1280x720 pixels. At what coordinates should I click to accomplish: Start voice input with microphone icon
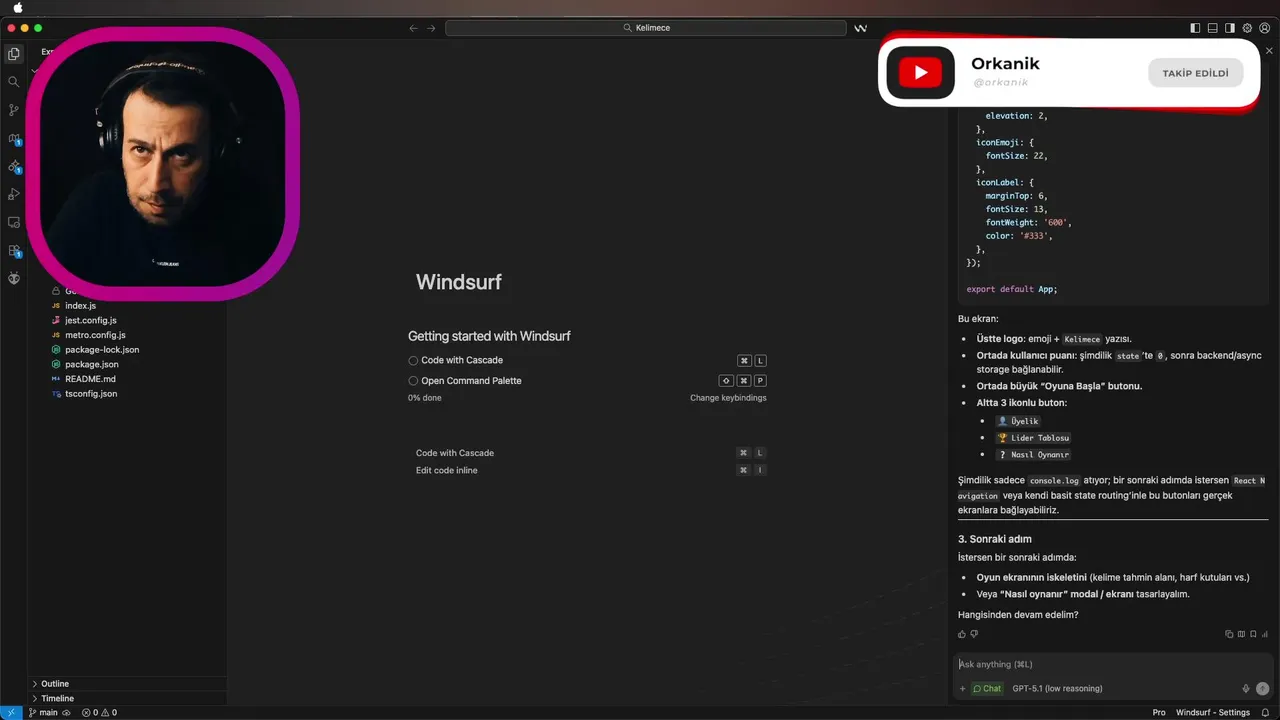(1246, 688)
